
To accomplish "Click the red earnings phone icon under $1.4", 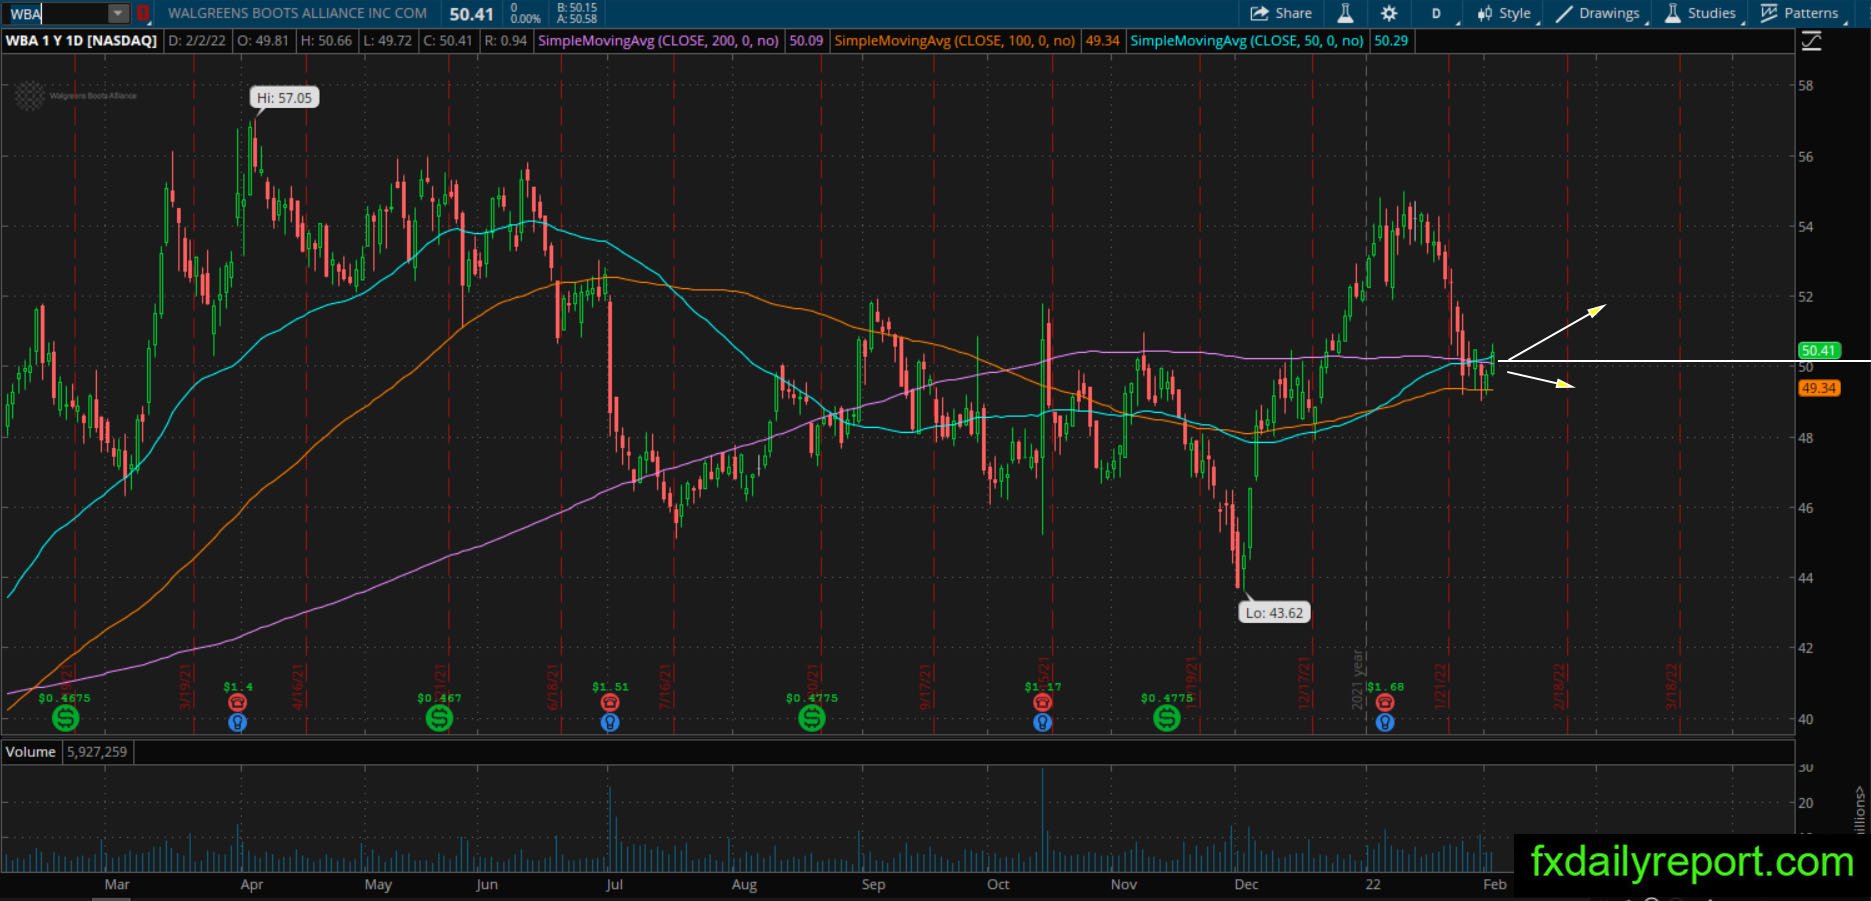I will point(237,703).
